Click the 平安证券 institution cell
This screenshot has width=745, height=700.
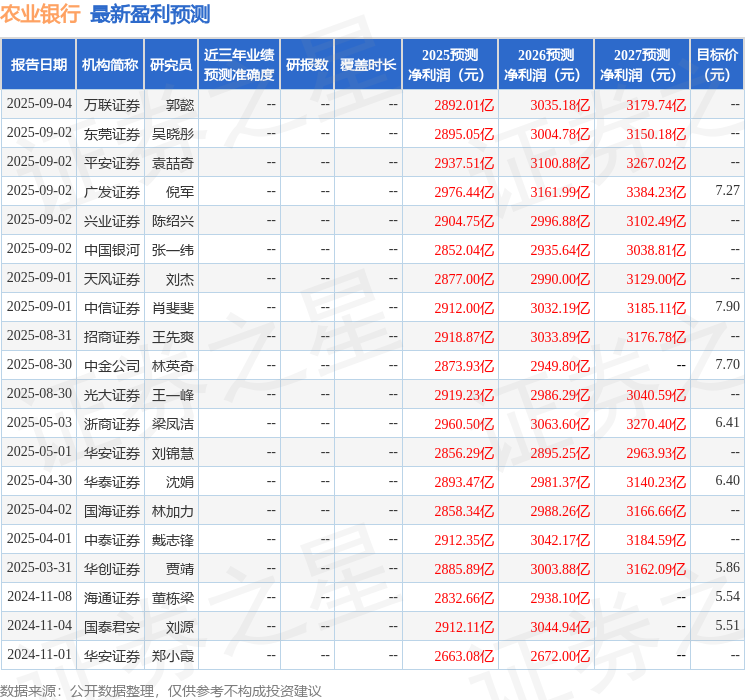112,163
